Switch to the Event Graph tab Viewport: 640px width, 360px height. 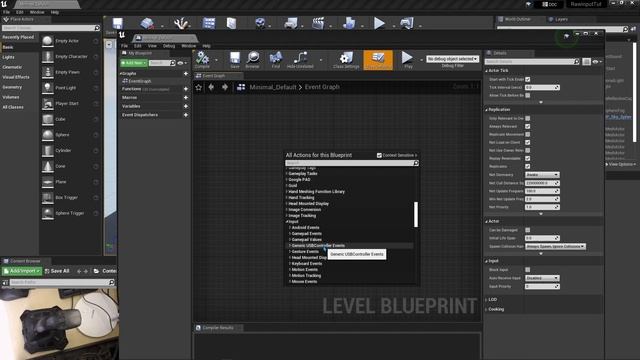point(218,76)
